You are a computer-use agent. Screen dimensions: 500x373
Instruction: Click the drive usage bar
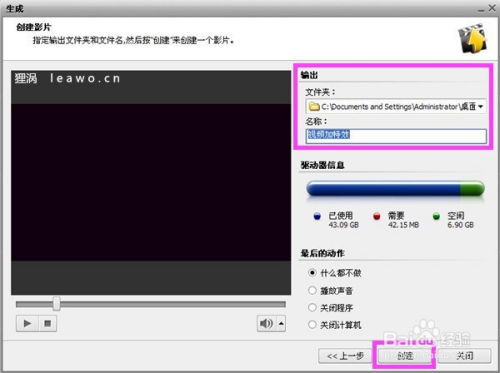tap(395, 189)
